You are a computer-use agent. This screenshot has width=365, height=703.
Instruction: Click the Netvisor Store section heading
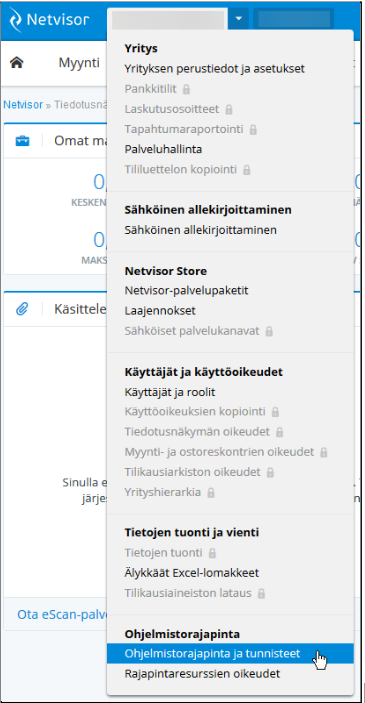pos(165,271)
